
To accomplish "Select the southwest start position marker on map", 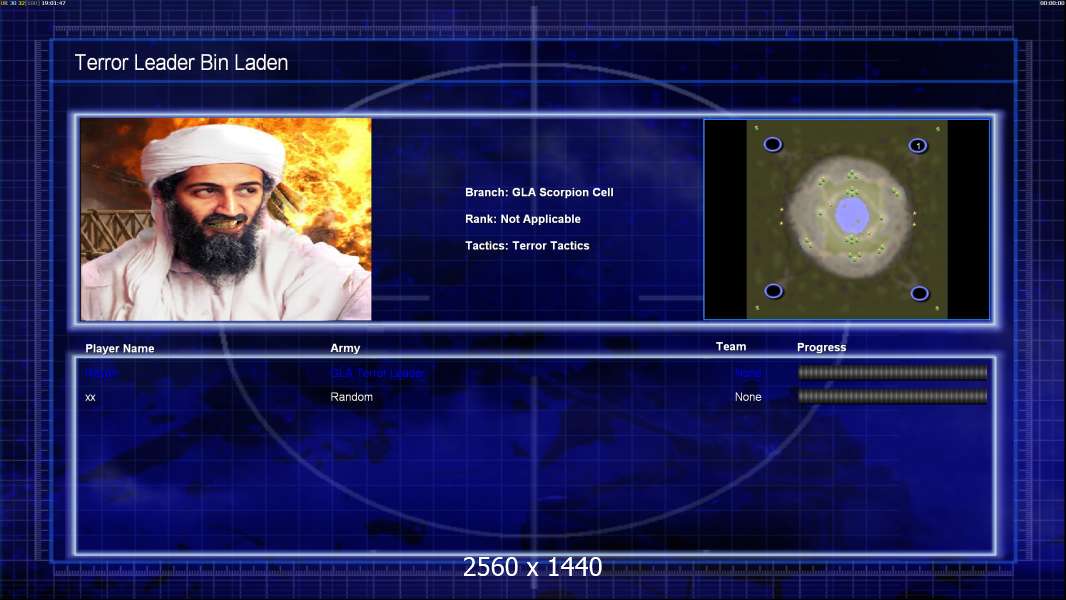I will 773,291.
